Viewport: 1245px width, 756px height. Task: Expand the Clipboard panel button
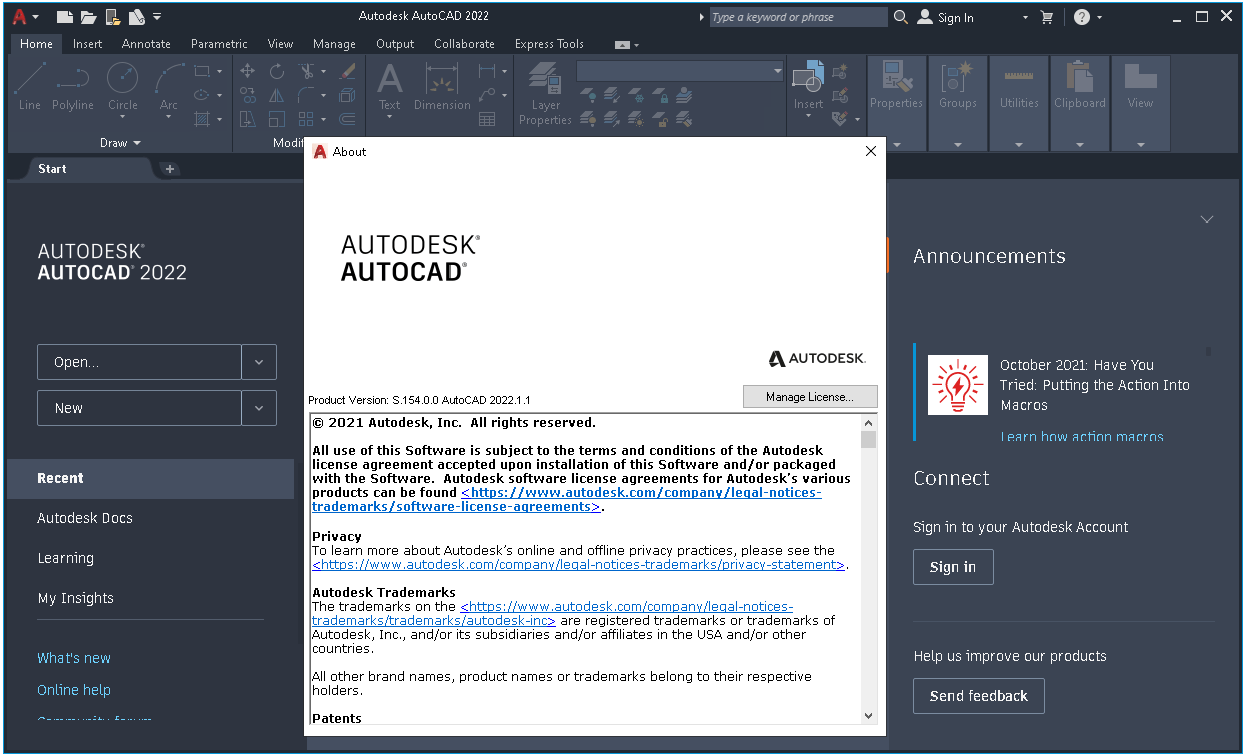[1080, 103]
